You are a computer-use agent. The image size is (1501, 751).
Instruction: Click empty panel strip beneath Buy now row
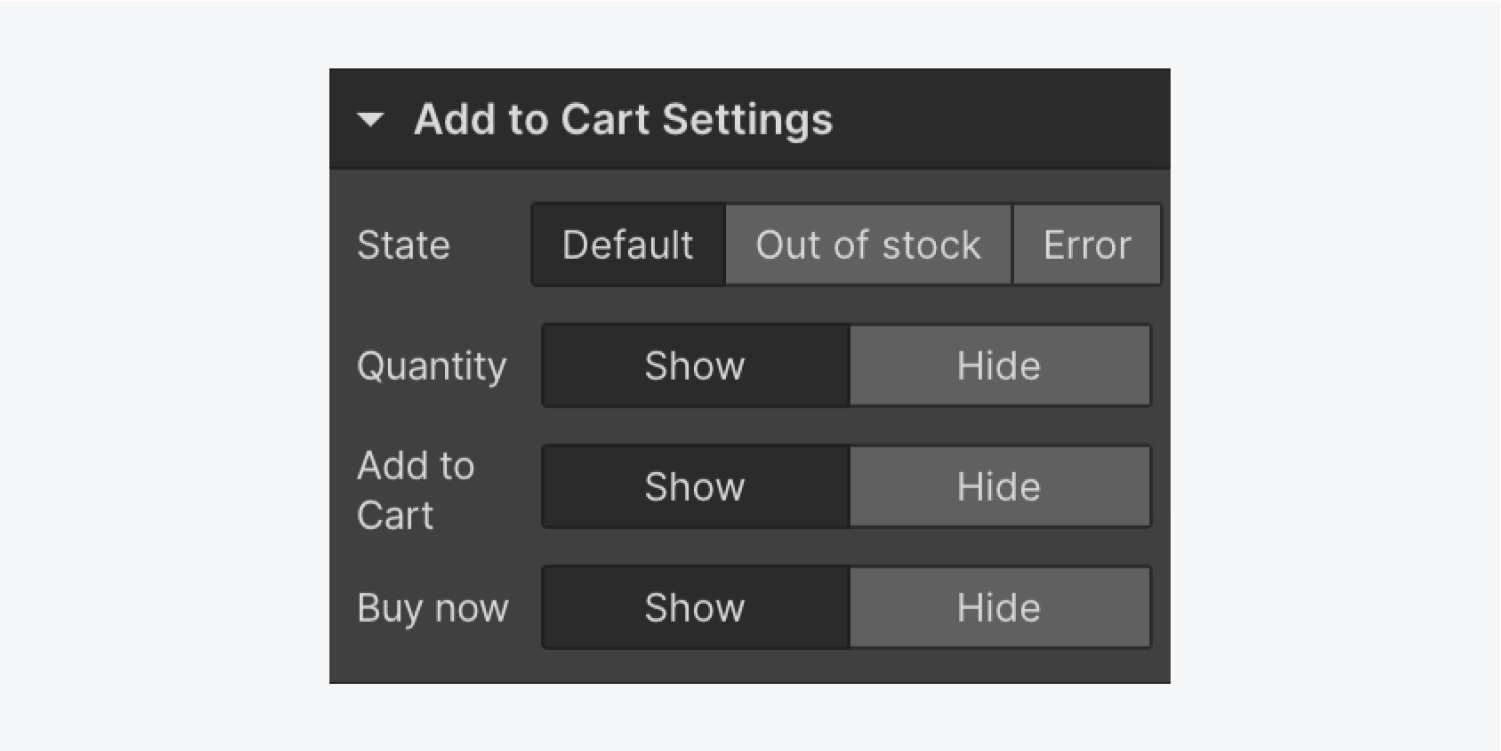(x=750, y=666)
